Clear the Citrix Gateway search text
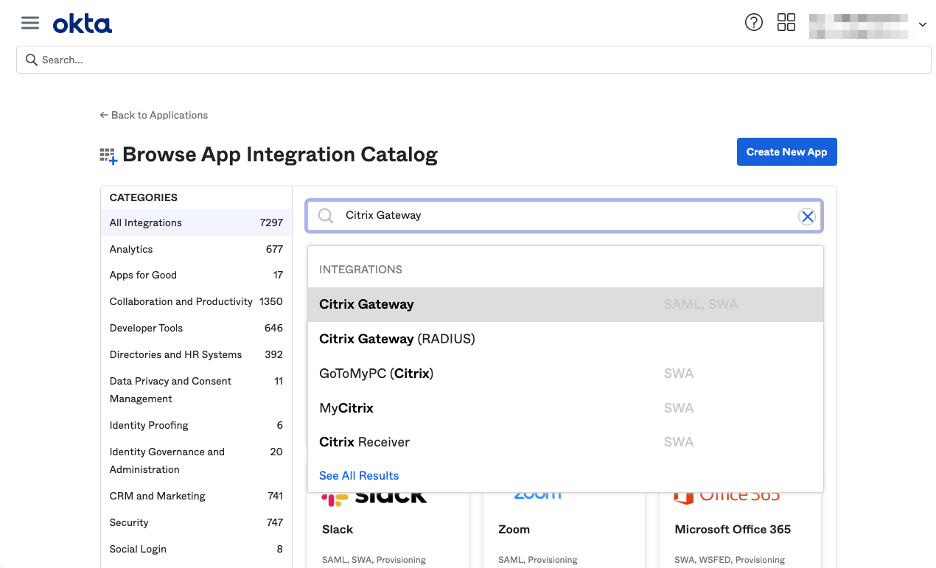Viewport: 936px width, 568px height. click(807, 216)
